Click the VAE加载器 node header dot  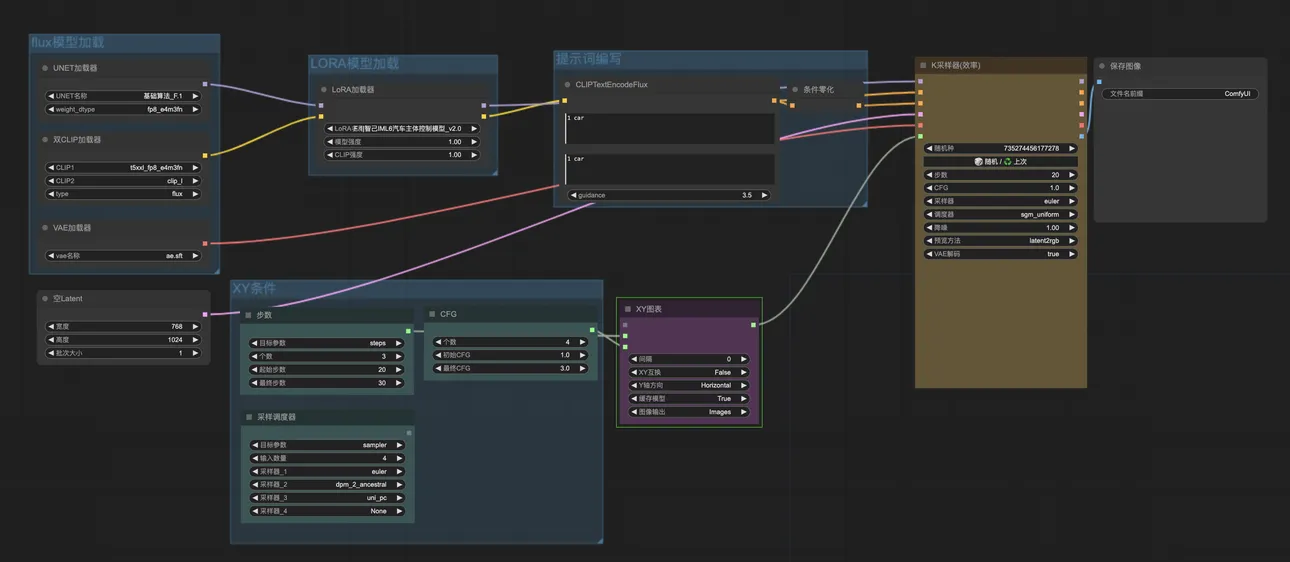coord(45,228)
